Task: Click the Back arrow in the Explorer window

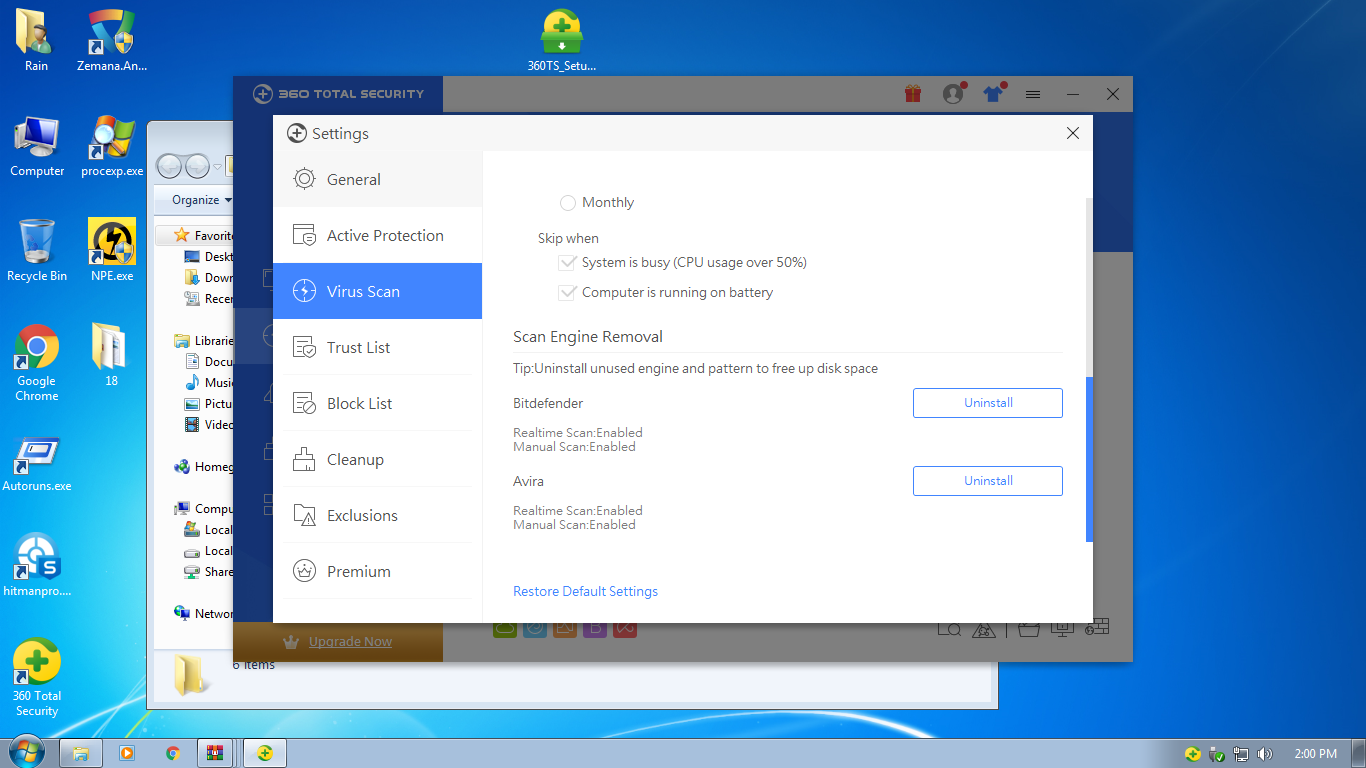Action: 170,166
